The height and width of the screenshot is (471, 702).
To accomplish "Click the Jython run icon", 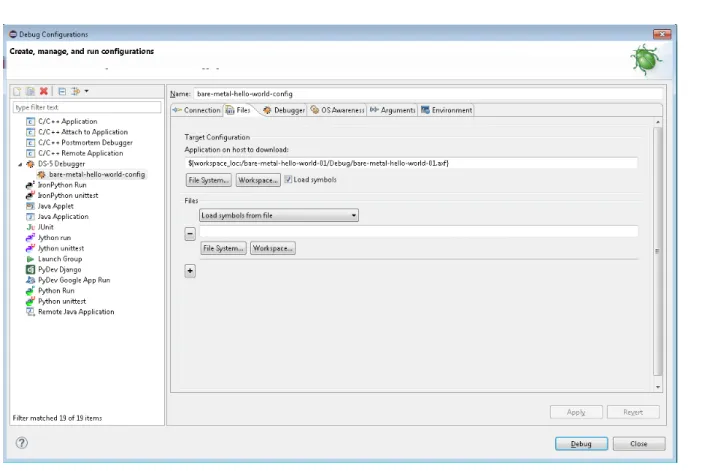I will coord(30,238).
